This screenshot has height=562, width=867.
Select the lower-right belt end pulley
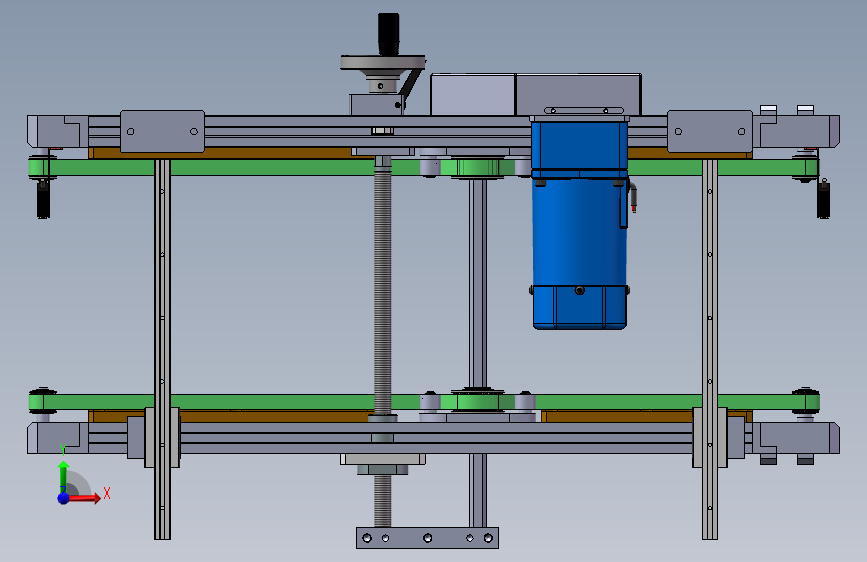[x=806, y=401]
